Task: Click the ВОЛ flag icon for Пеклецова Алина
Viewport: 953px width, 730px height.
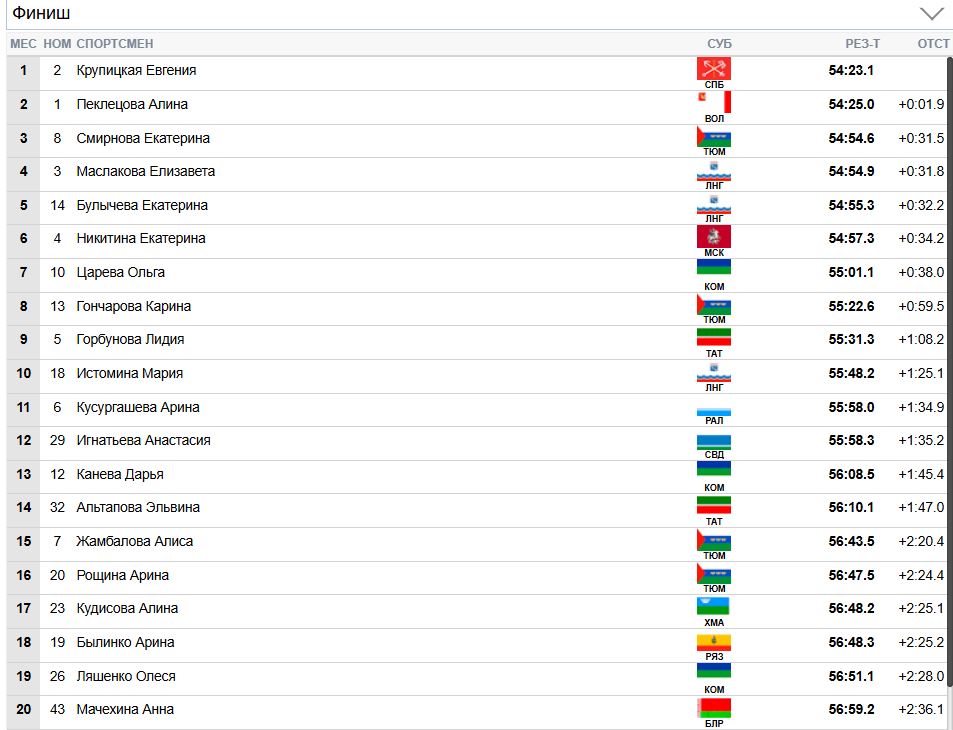Action: pos(714,102)
